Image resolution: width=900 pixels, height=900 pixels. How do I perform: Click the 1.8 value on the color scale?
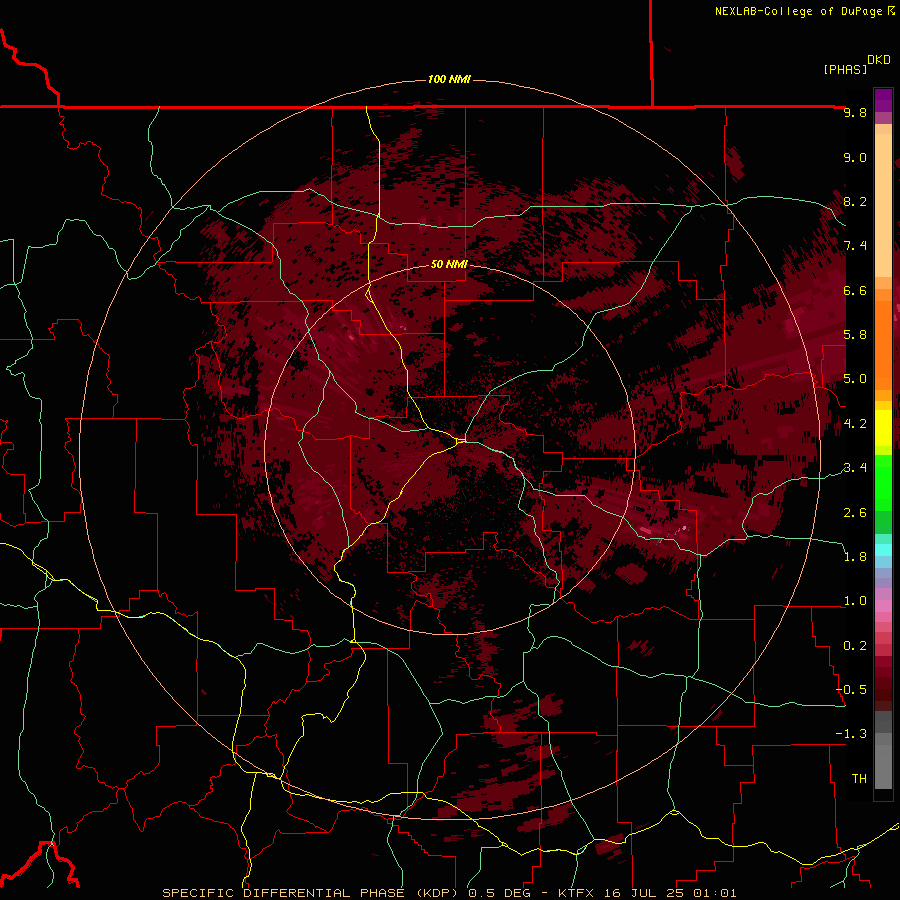[x=855, y=557]
